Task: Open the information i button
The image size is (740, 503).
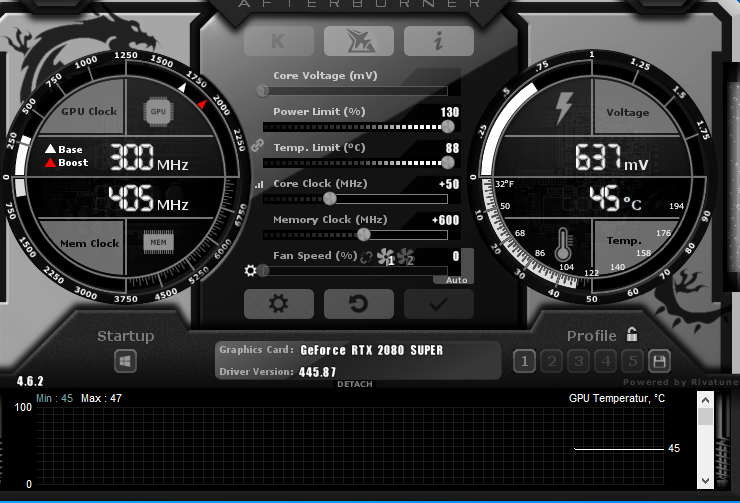Action: (439, 41)
